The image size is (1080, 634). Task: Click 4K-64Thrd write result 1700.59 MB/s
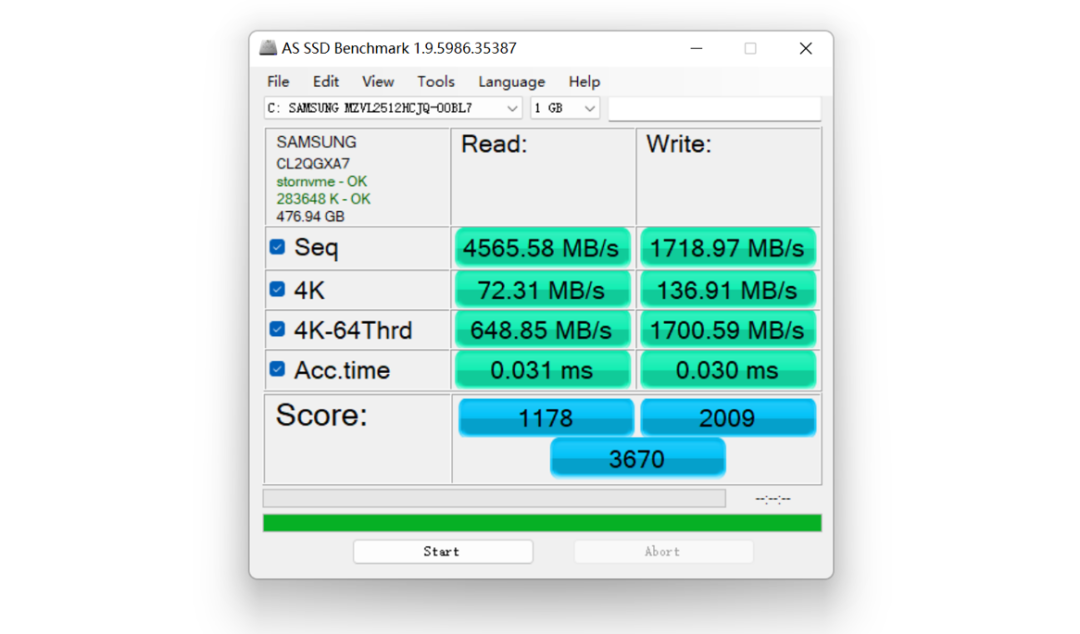pyautogui.click(x=728, y=330)
